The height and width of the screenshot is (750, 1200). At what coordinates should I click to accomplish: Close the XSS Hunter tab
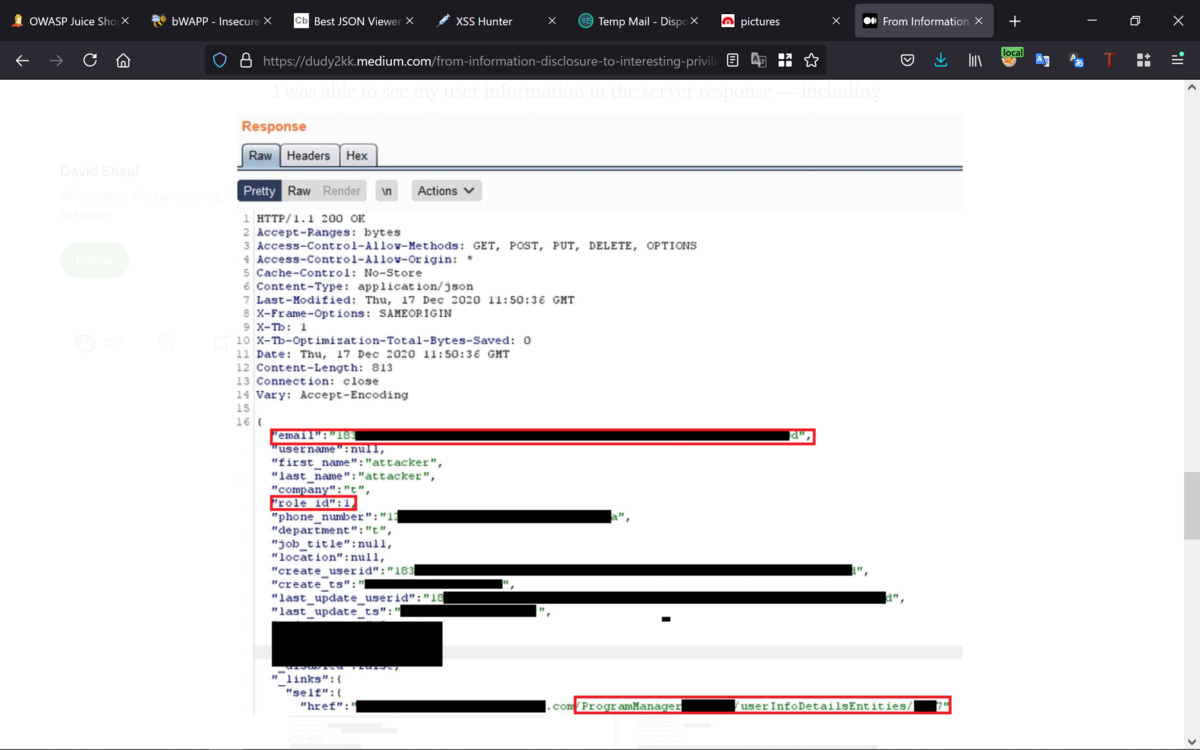click(552, 21)
